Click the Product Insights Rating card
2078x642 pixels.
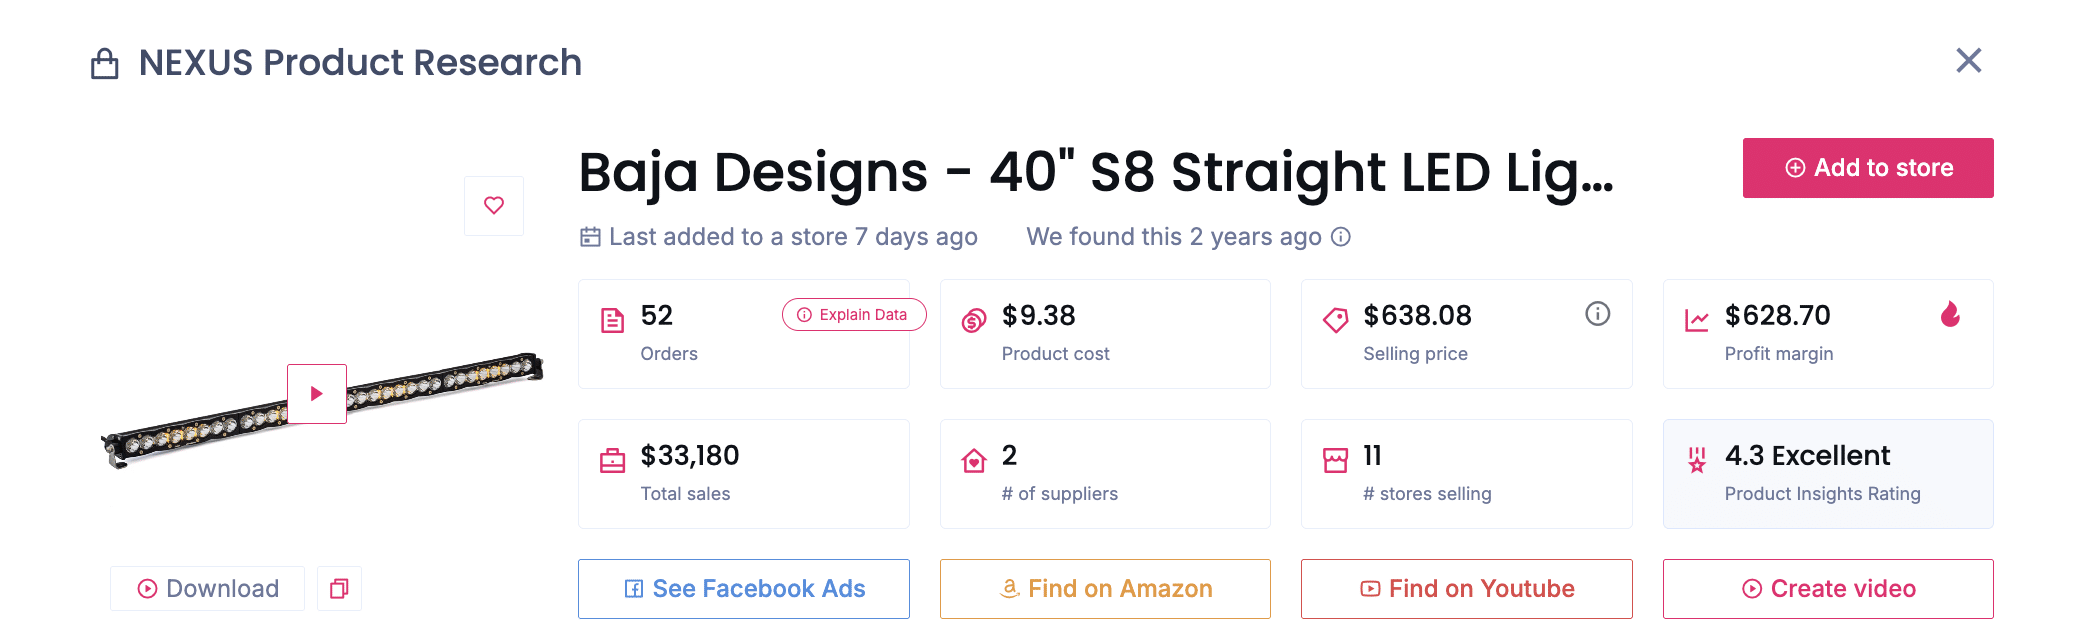pyautogui.click(x=1828, y=474)
